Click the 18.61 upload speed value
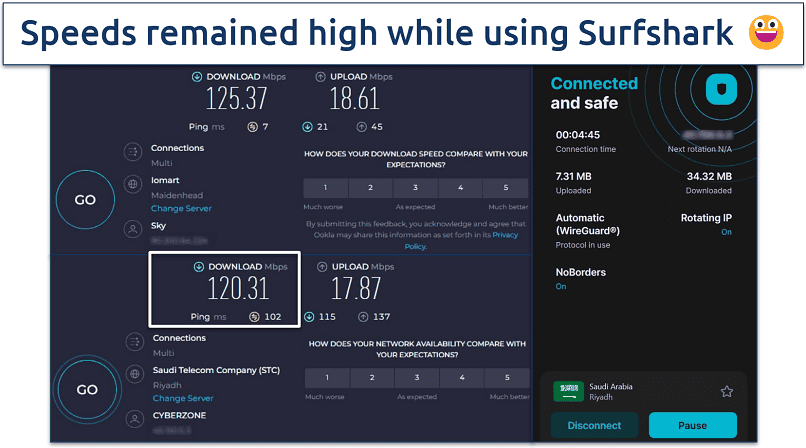The height and width of the screenshot is (448, 806). pos(354,99)
